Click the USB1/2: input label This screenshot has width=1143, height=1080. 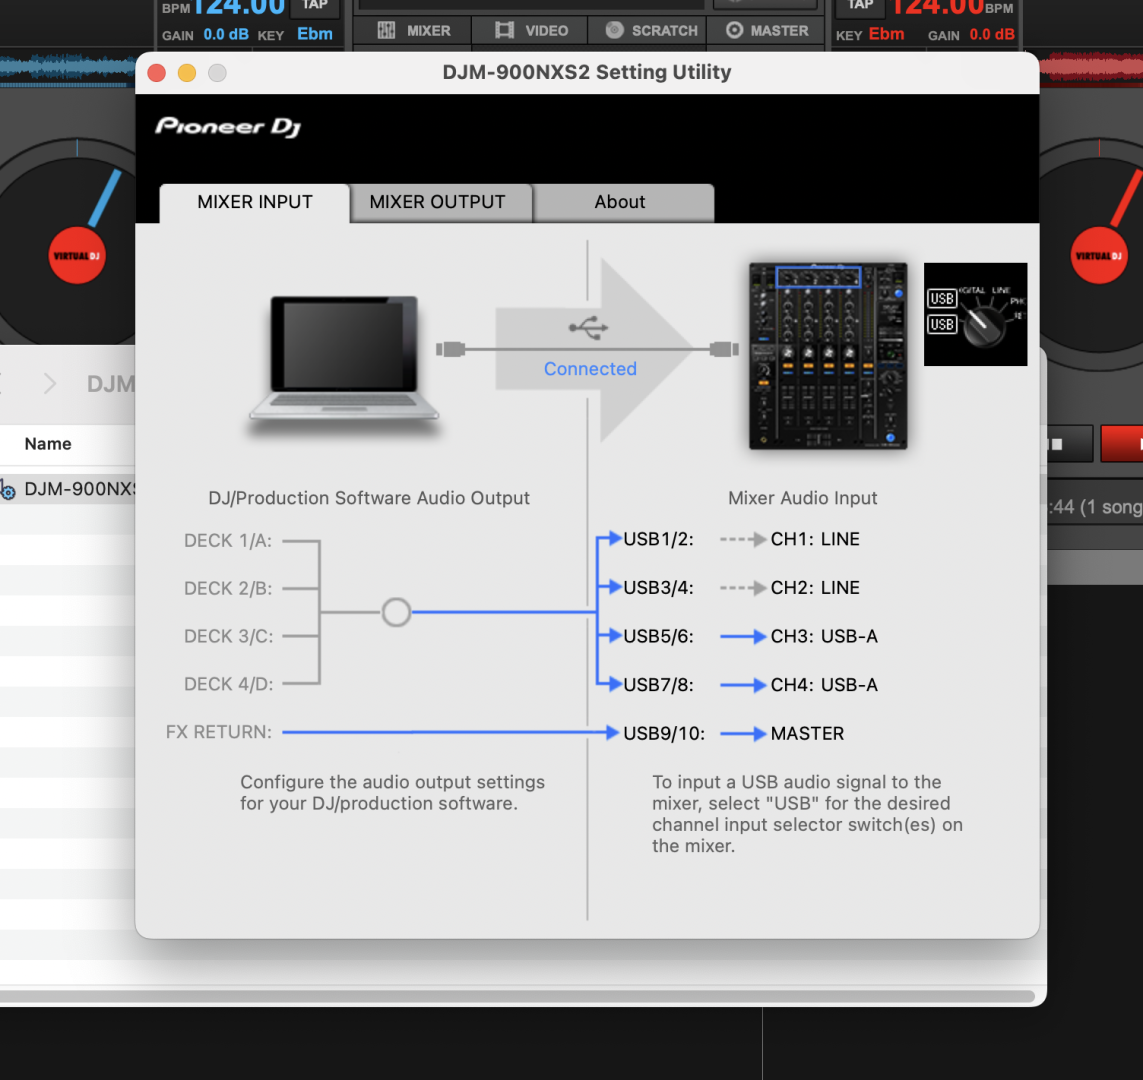tap(658, 539)
